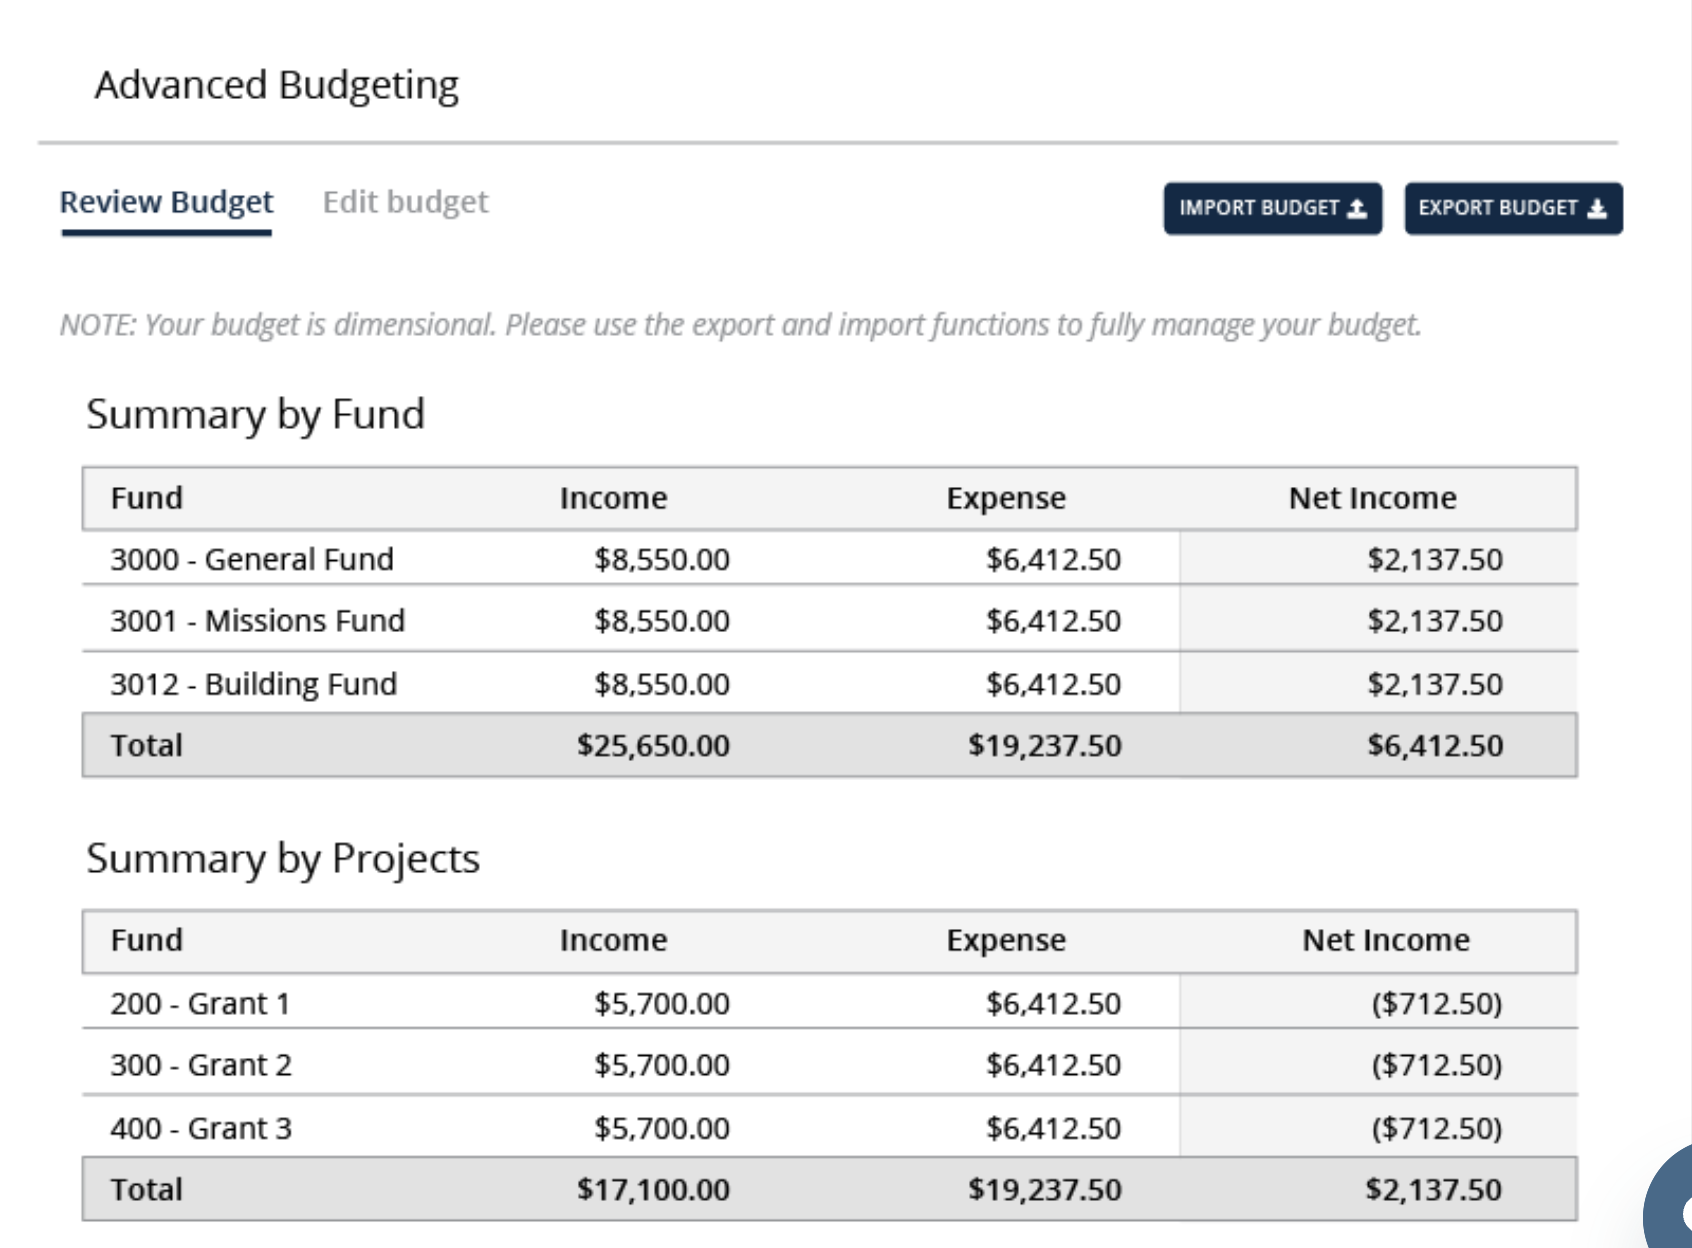Select the 200 - Grant 1 row label
Viewport: 1692px width, 1248px height.
coord(200,1003)
